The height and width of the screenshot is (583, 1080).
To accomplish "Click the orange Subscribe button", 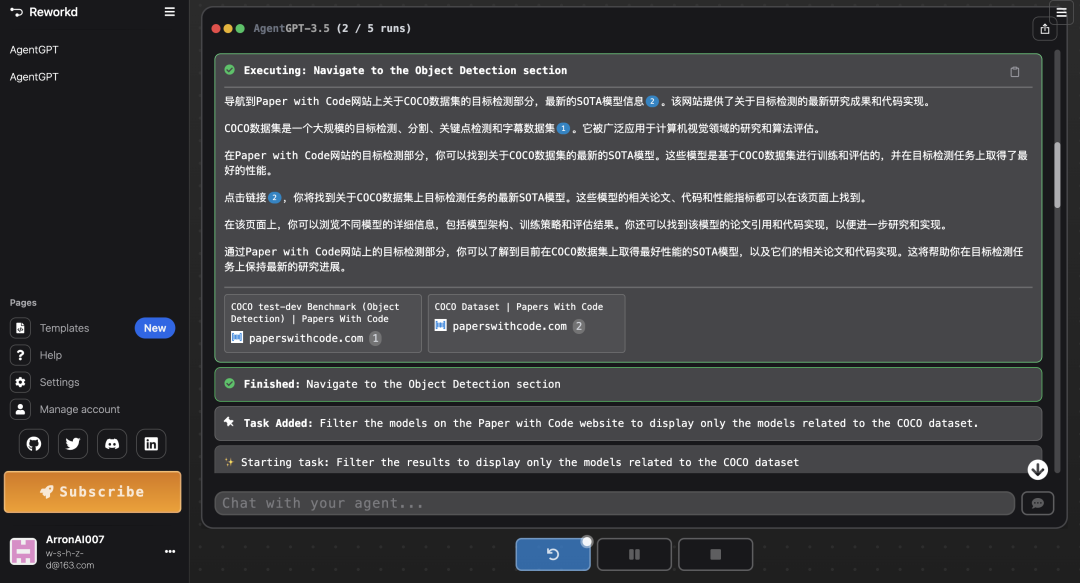I will (x=92, y=491).
